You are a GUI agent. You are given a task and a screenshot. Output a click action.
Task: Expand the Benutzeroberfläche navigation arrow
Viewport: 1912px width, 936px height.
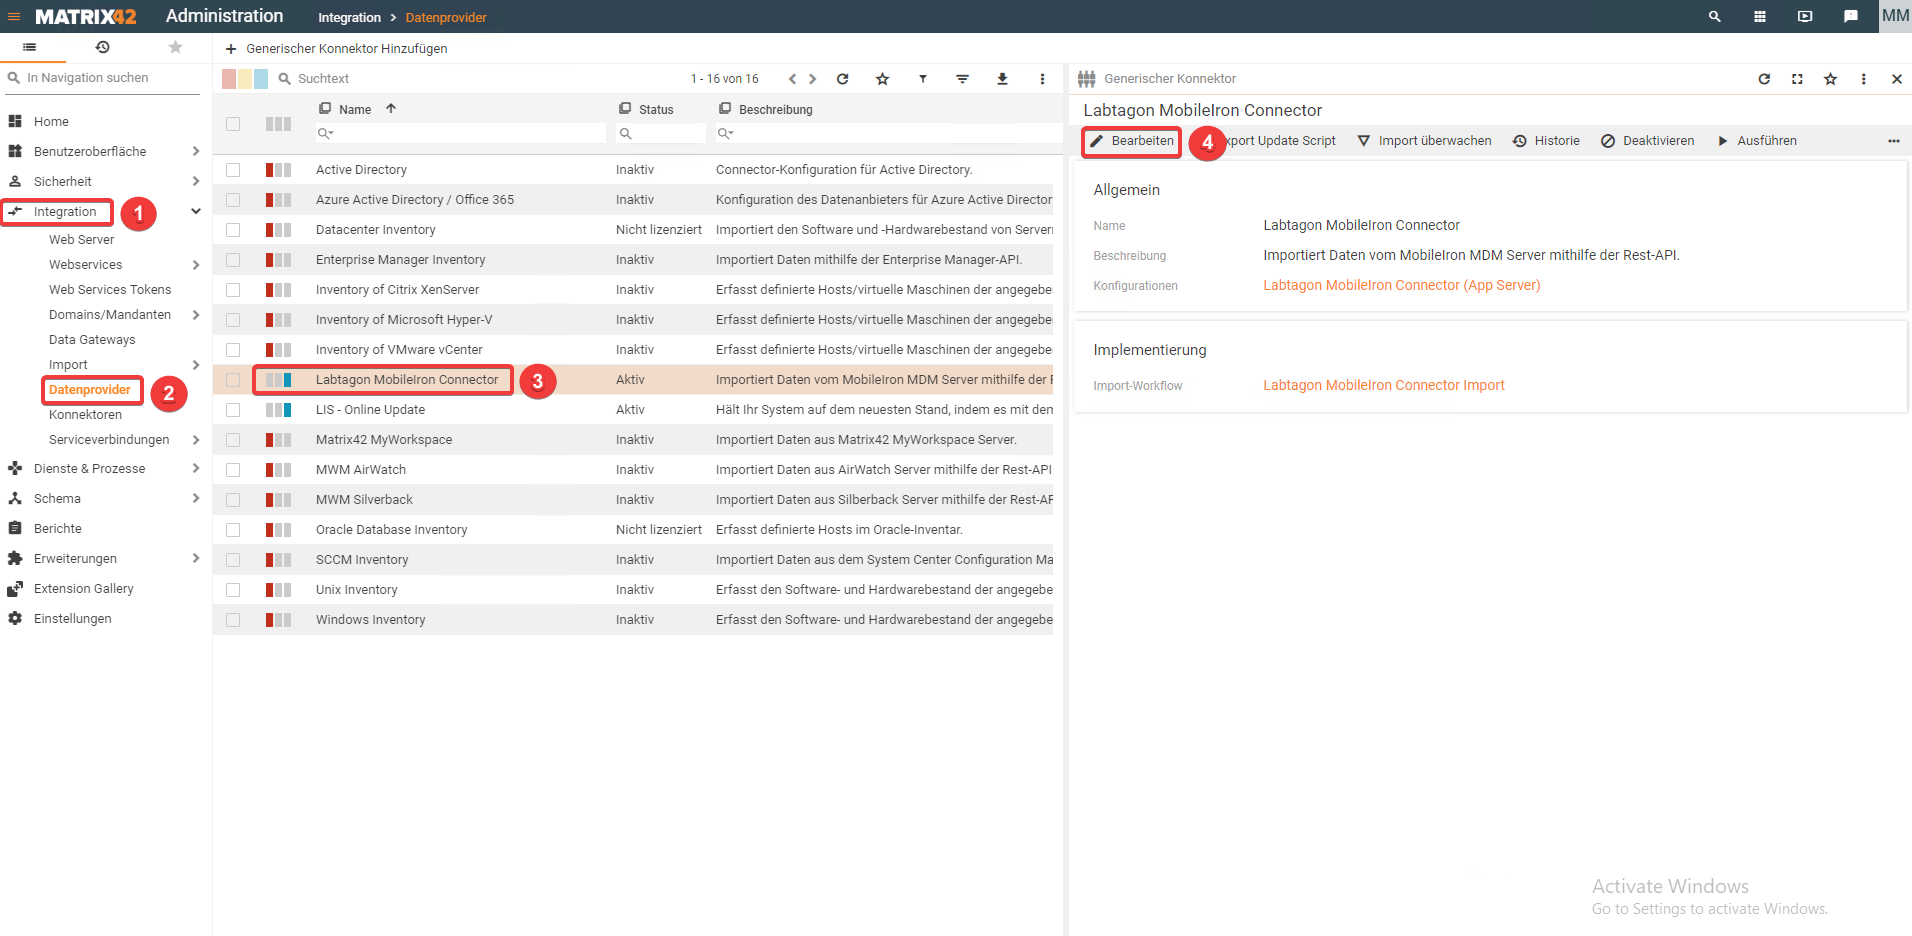[x=195, y=151]
